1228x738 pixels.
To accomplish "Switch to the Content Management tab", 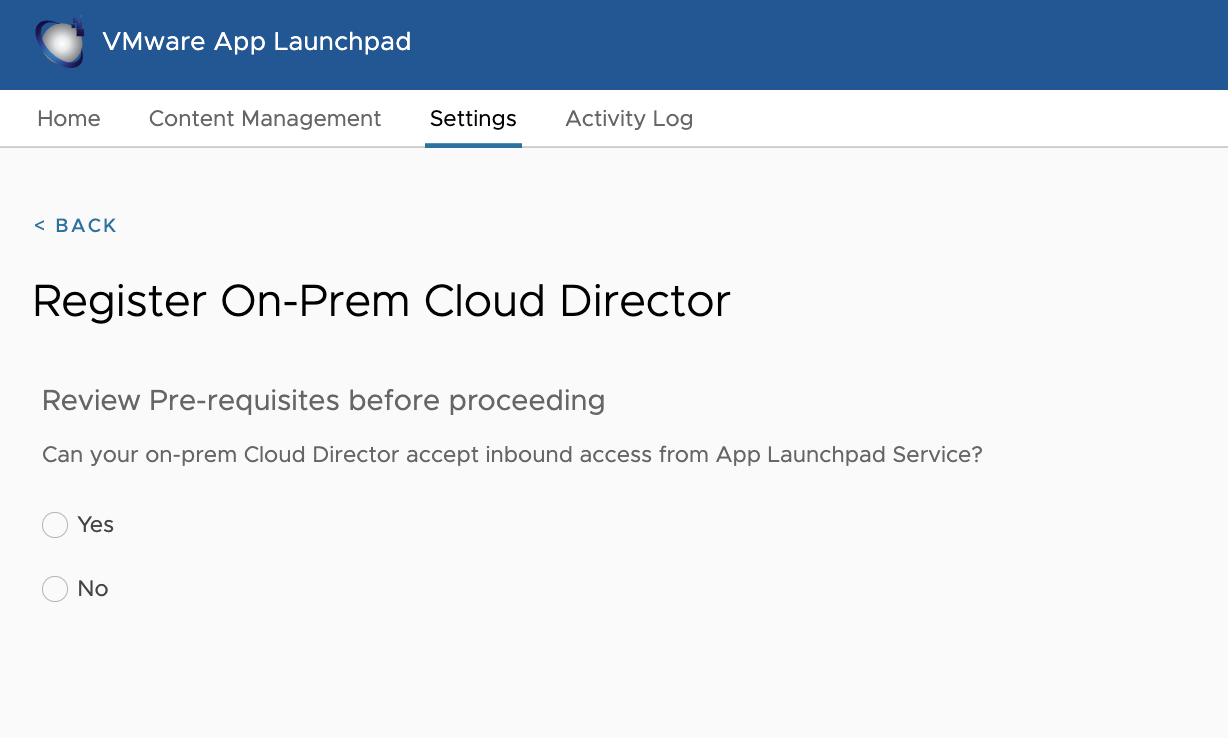I will pyautogui.click(x=265, y=119).
